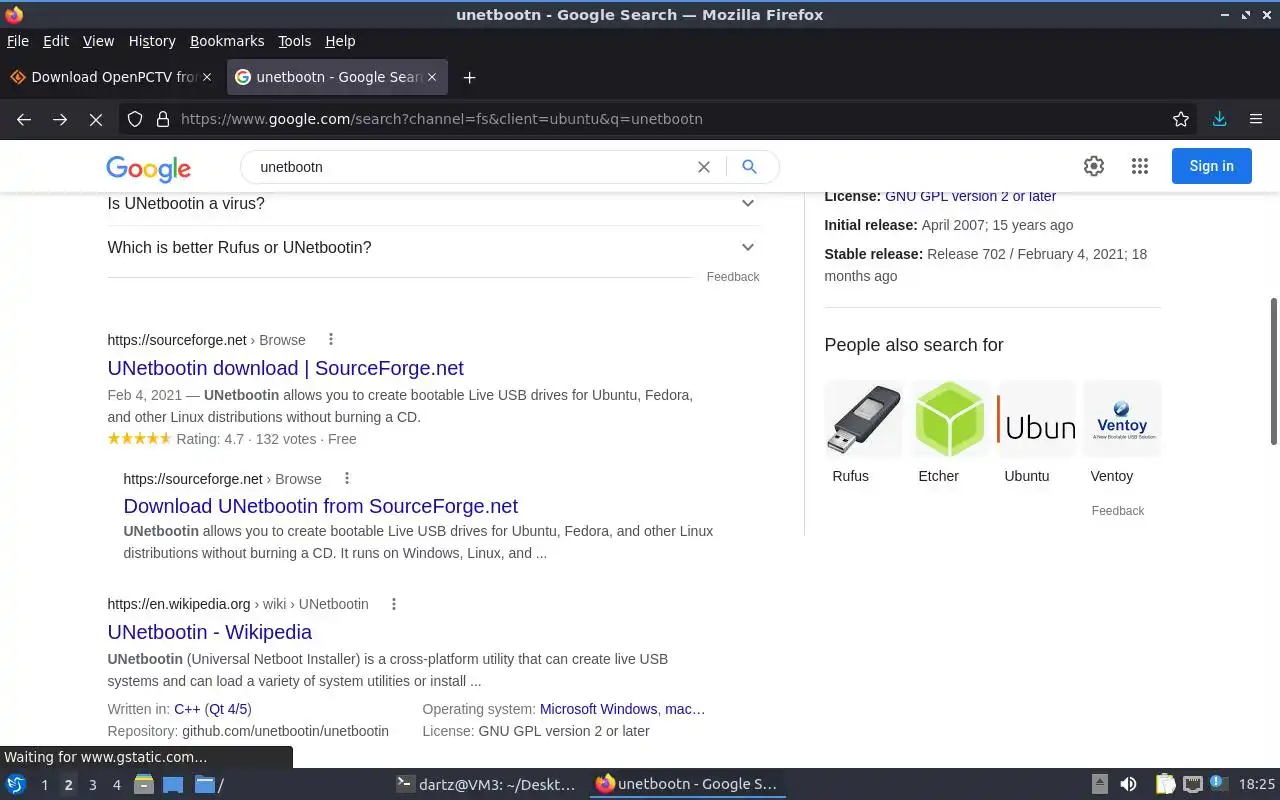Open a new tab
Image resolution: width=1280 pixels, height=800 pixels.
(469, 77)
